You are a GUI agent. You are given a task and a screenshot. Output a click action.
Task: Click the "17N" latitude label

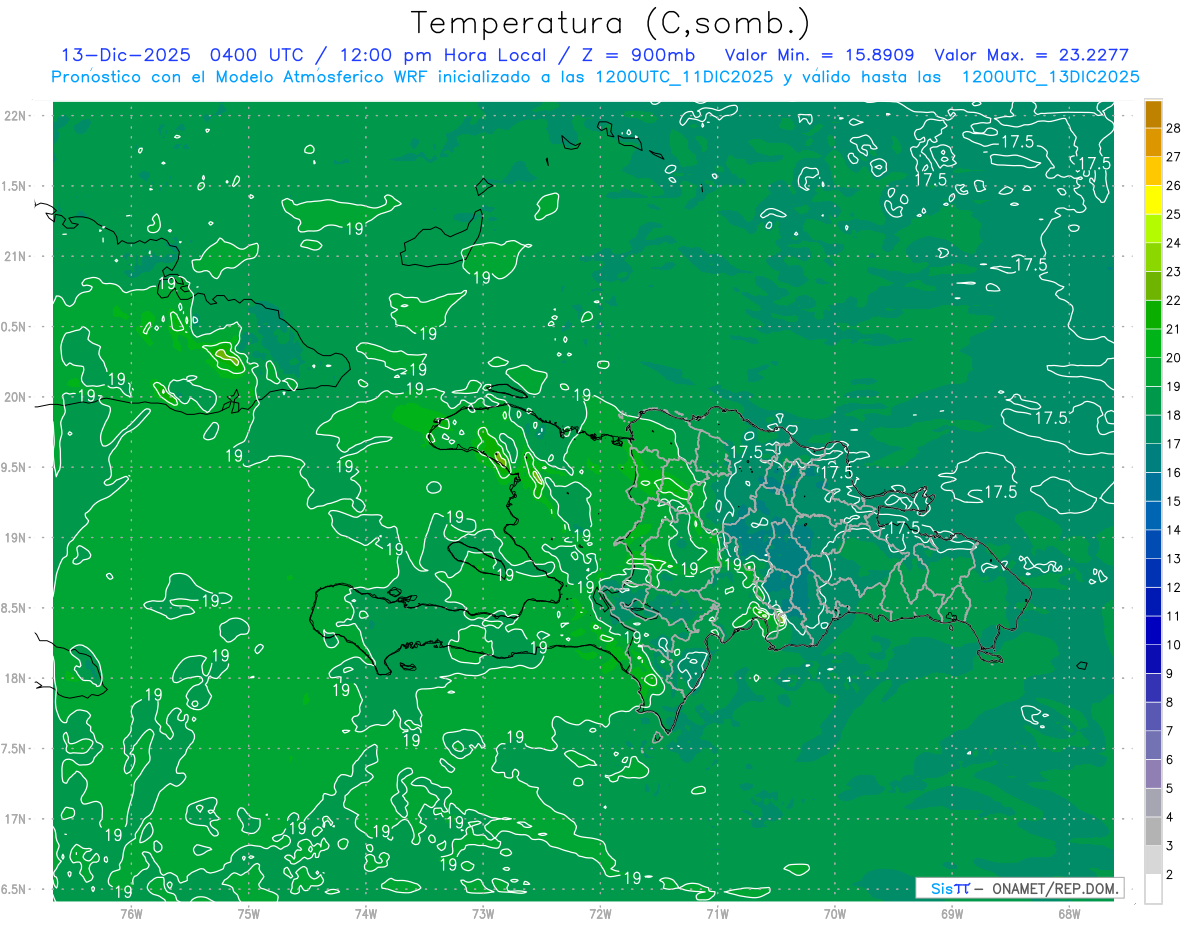click(x=14, y=819)
